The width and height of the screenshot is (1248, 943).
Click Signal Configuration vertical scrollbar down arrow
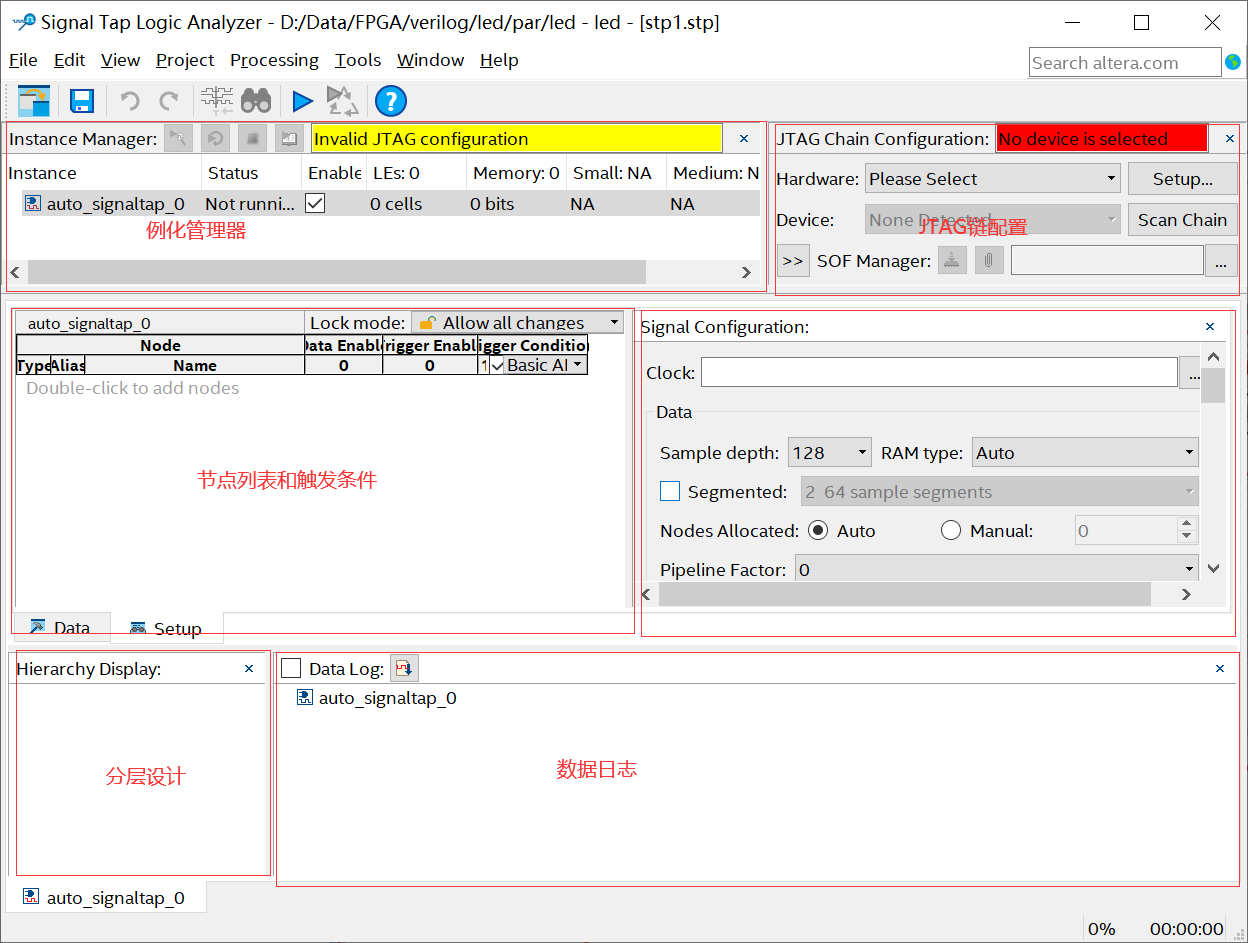1213,568
